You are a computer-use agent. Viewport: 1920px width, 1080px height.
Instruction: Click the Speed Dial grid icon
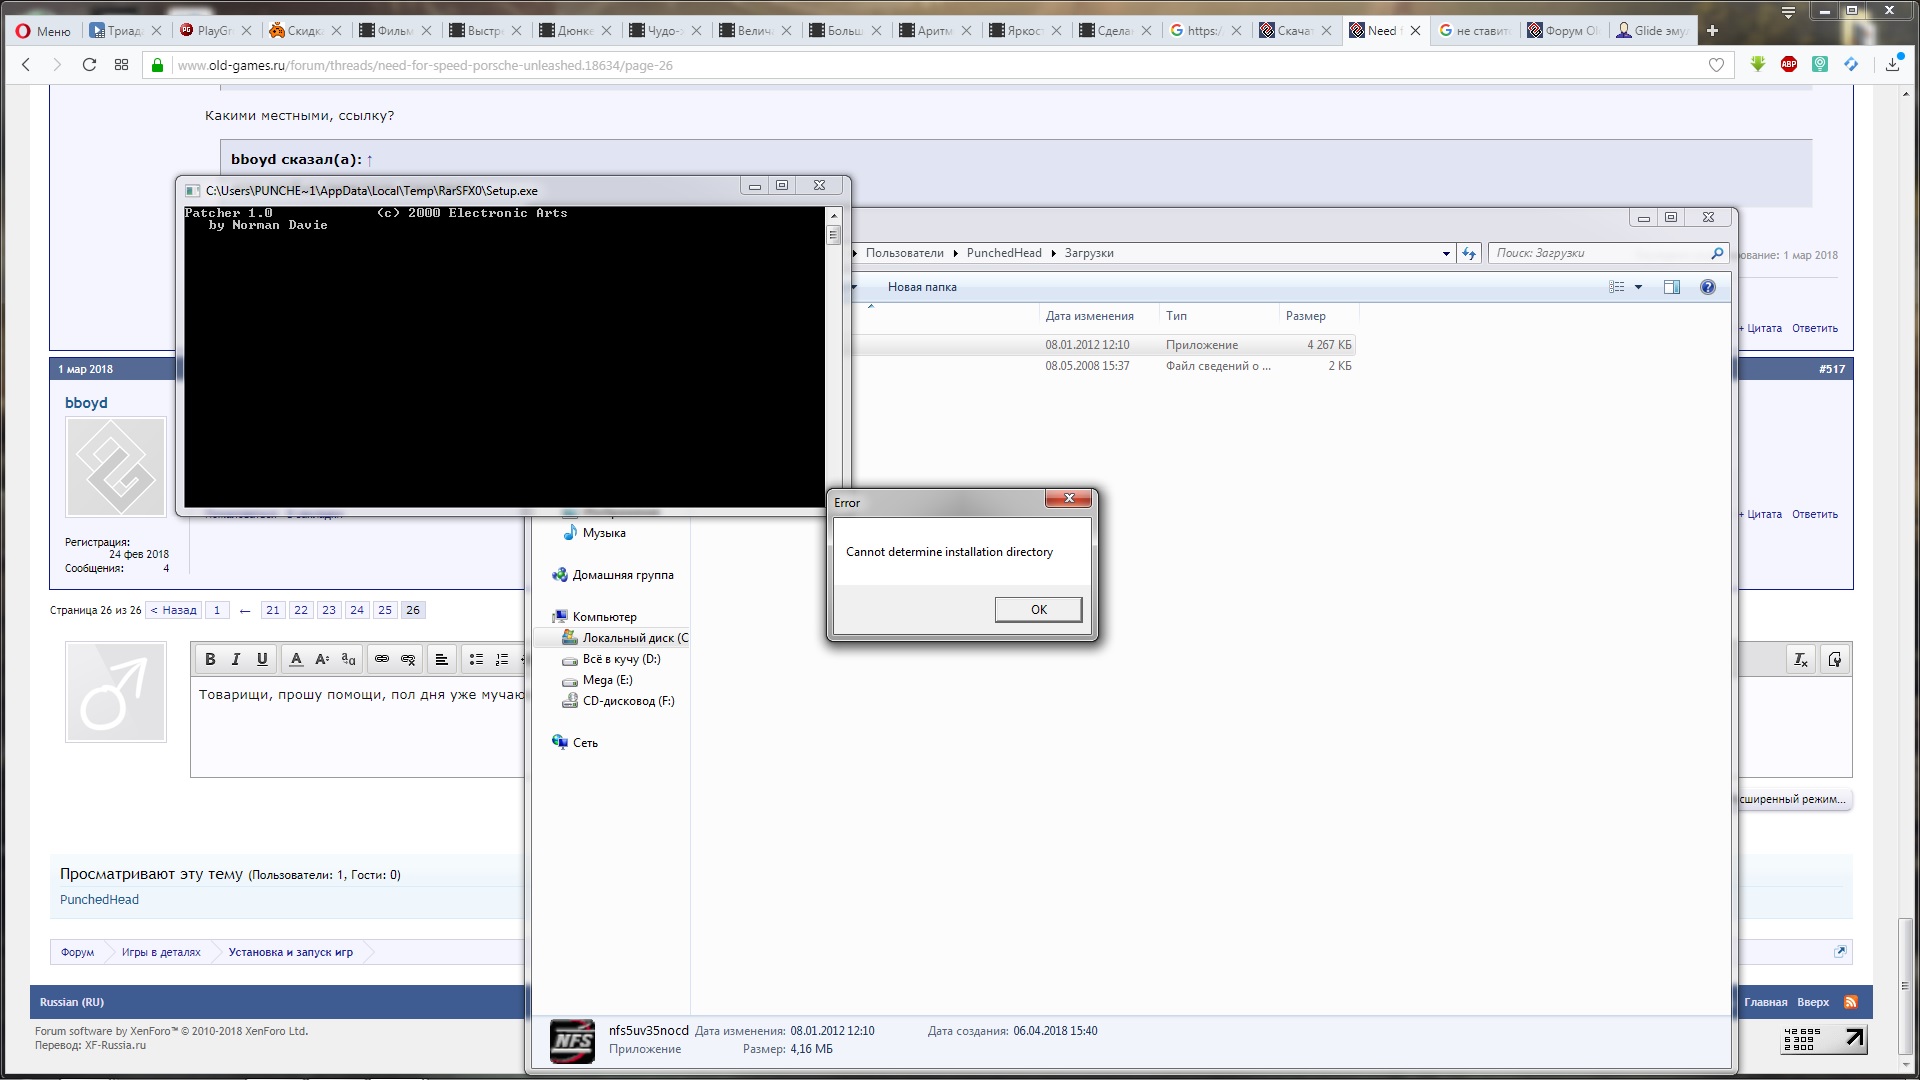(121, 65)
